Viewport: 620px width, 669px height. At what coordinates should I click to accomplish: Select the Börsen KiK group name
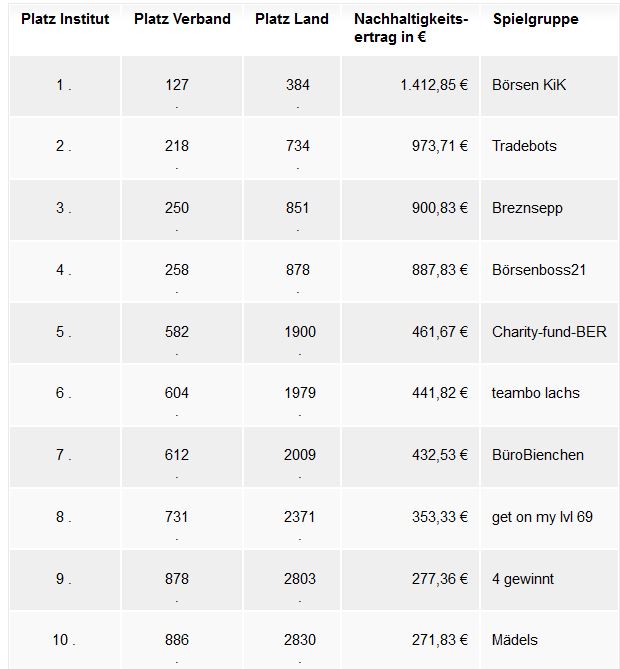(529, 85)
